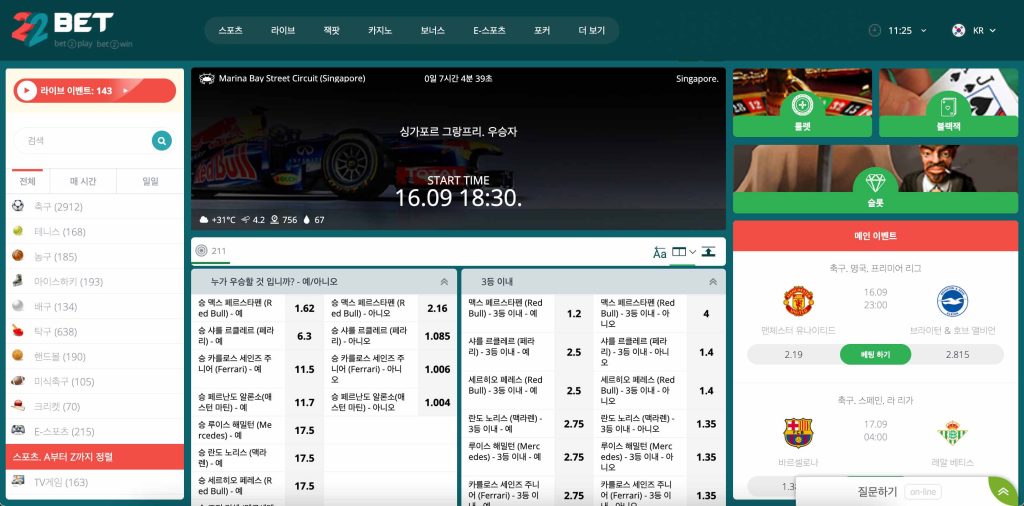
Task: Open the 룰렛 roulette icon
Action: (802, 104)
